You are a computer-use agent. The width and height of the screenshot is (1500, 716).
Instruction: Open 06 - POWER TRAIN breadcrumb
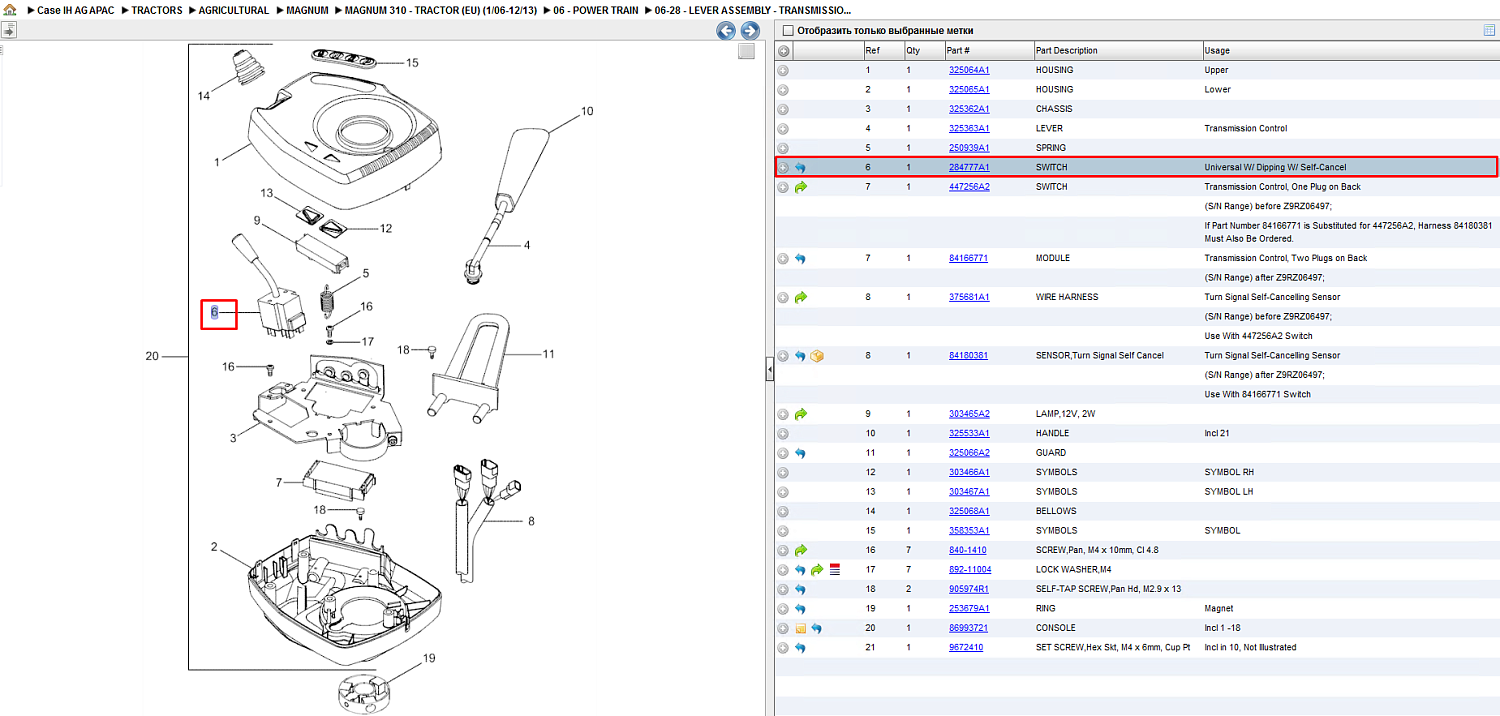point(595,10)
